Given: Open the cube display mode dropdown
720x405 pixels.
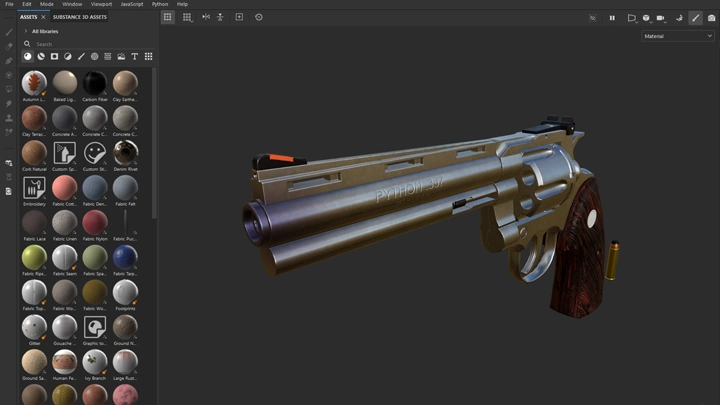Looking at the screenshot, I should click(647, 18).
